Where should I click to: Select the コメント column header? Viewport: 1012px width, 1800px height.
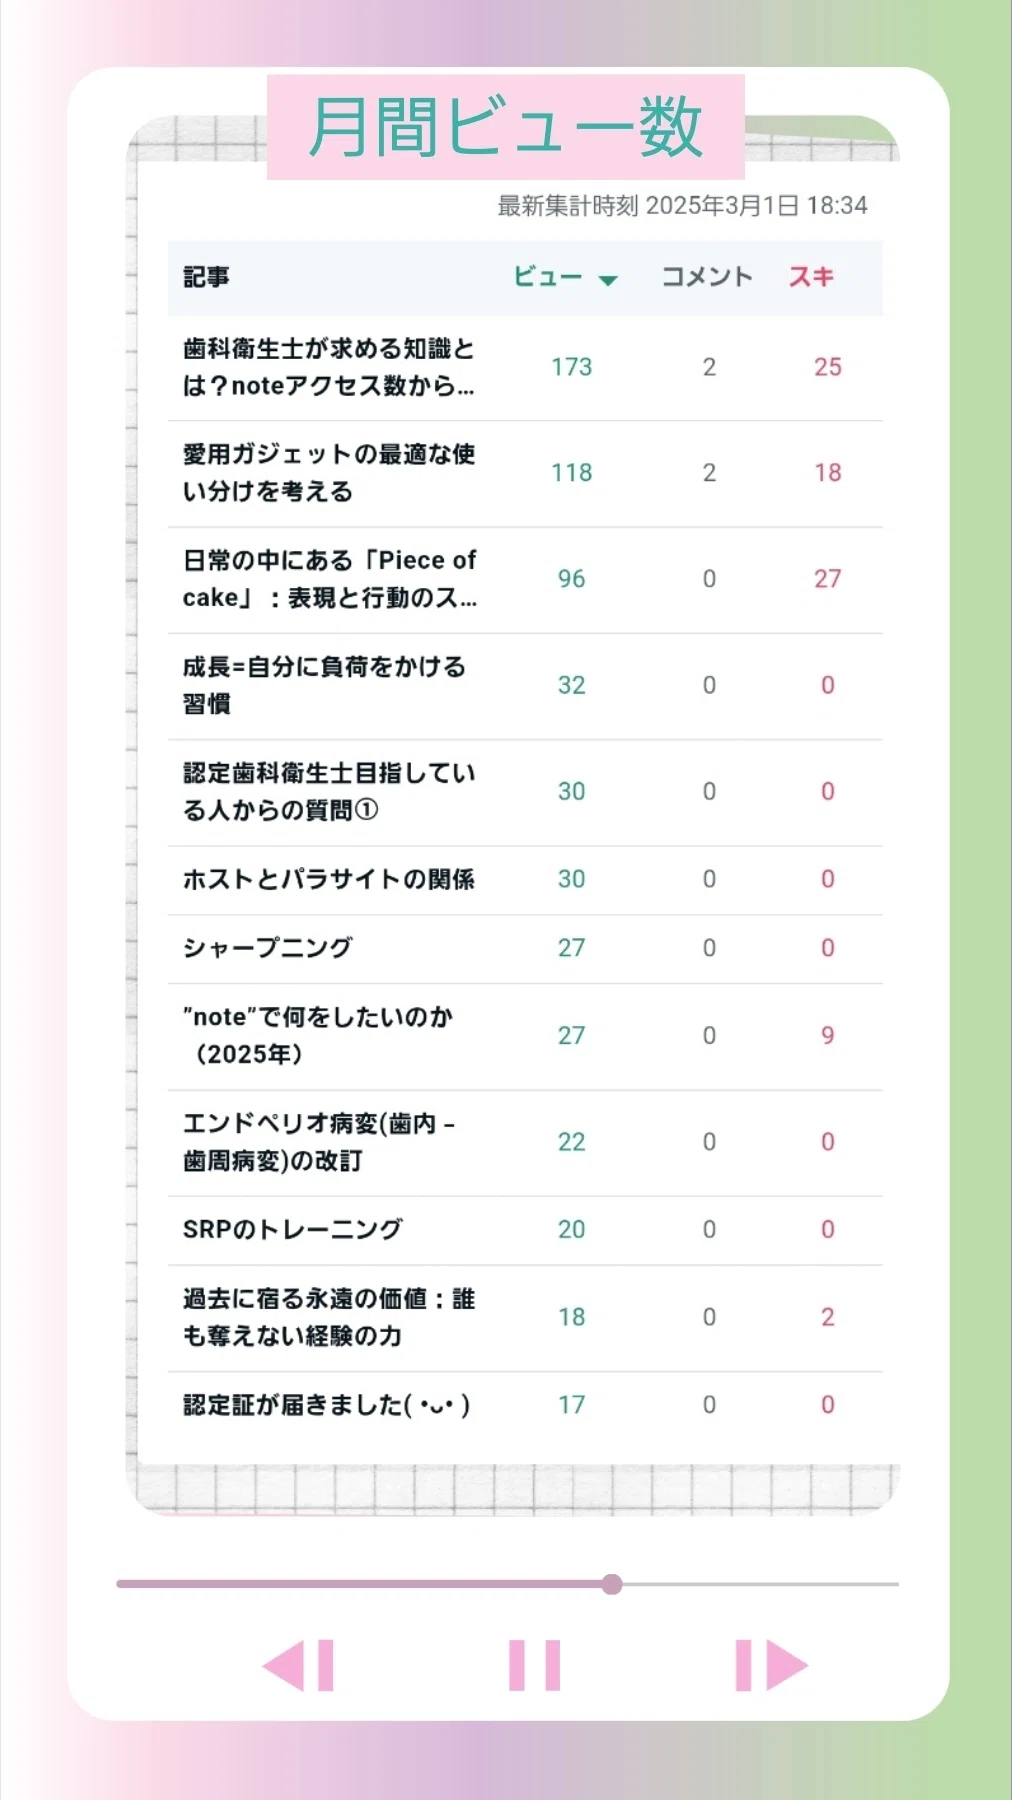(707, 277)
